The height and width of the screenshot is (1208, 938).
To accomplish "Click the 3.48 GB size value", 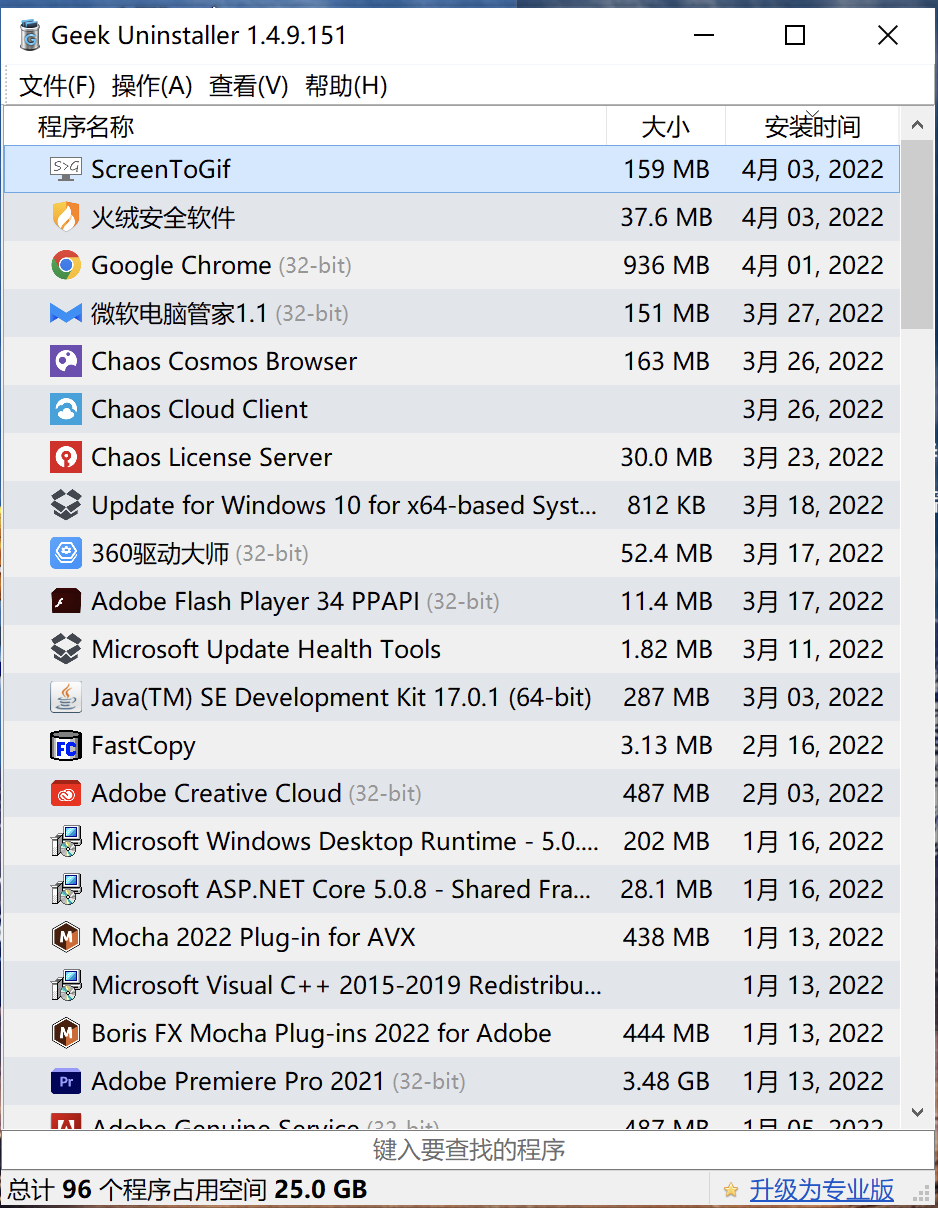I will [x=667, y=1081].
